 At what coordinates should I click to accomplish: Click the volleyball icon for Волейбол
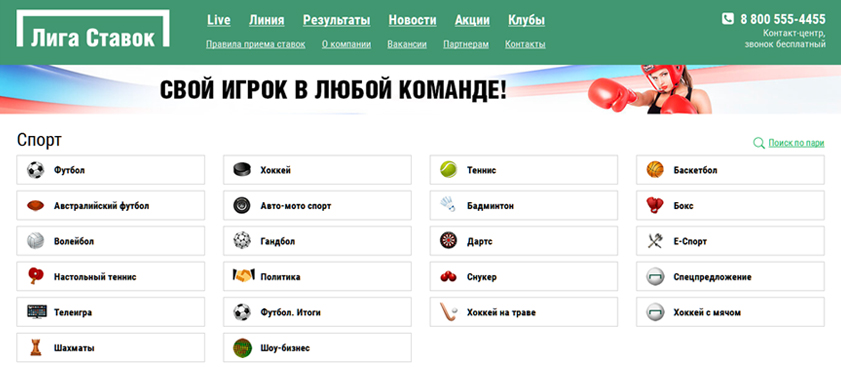35,241
